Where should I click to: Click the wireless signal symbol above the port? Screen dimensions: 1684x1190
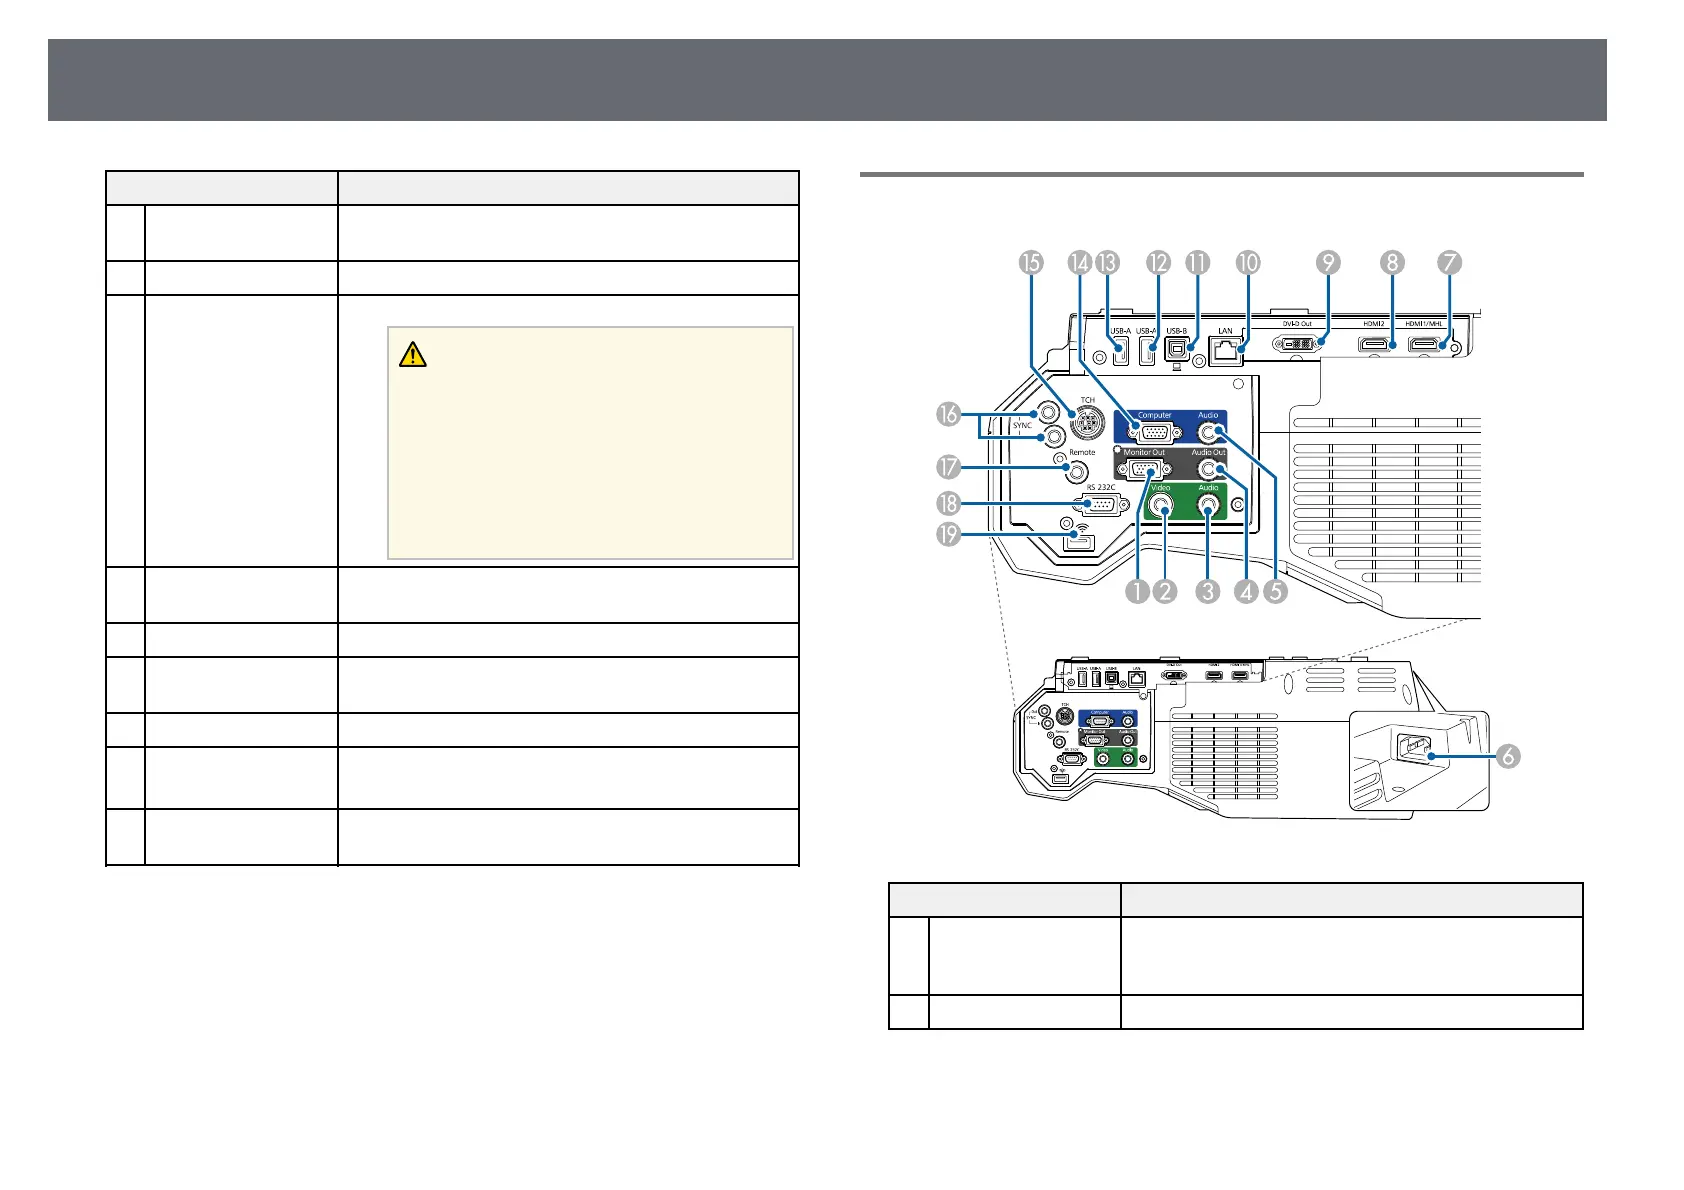coord(1083,526)
